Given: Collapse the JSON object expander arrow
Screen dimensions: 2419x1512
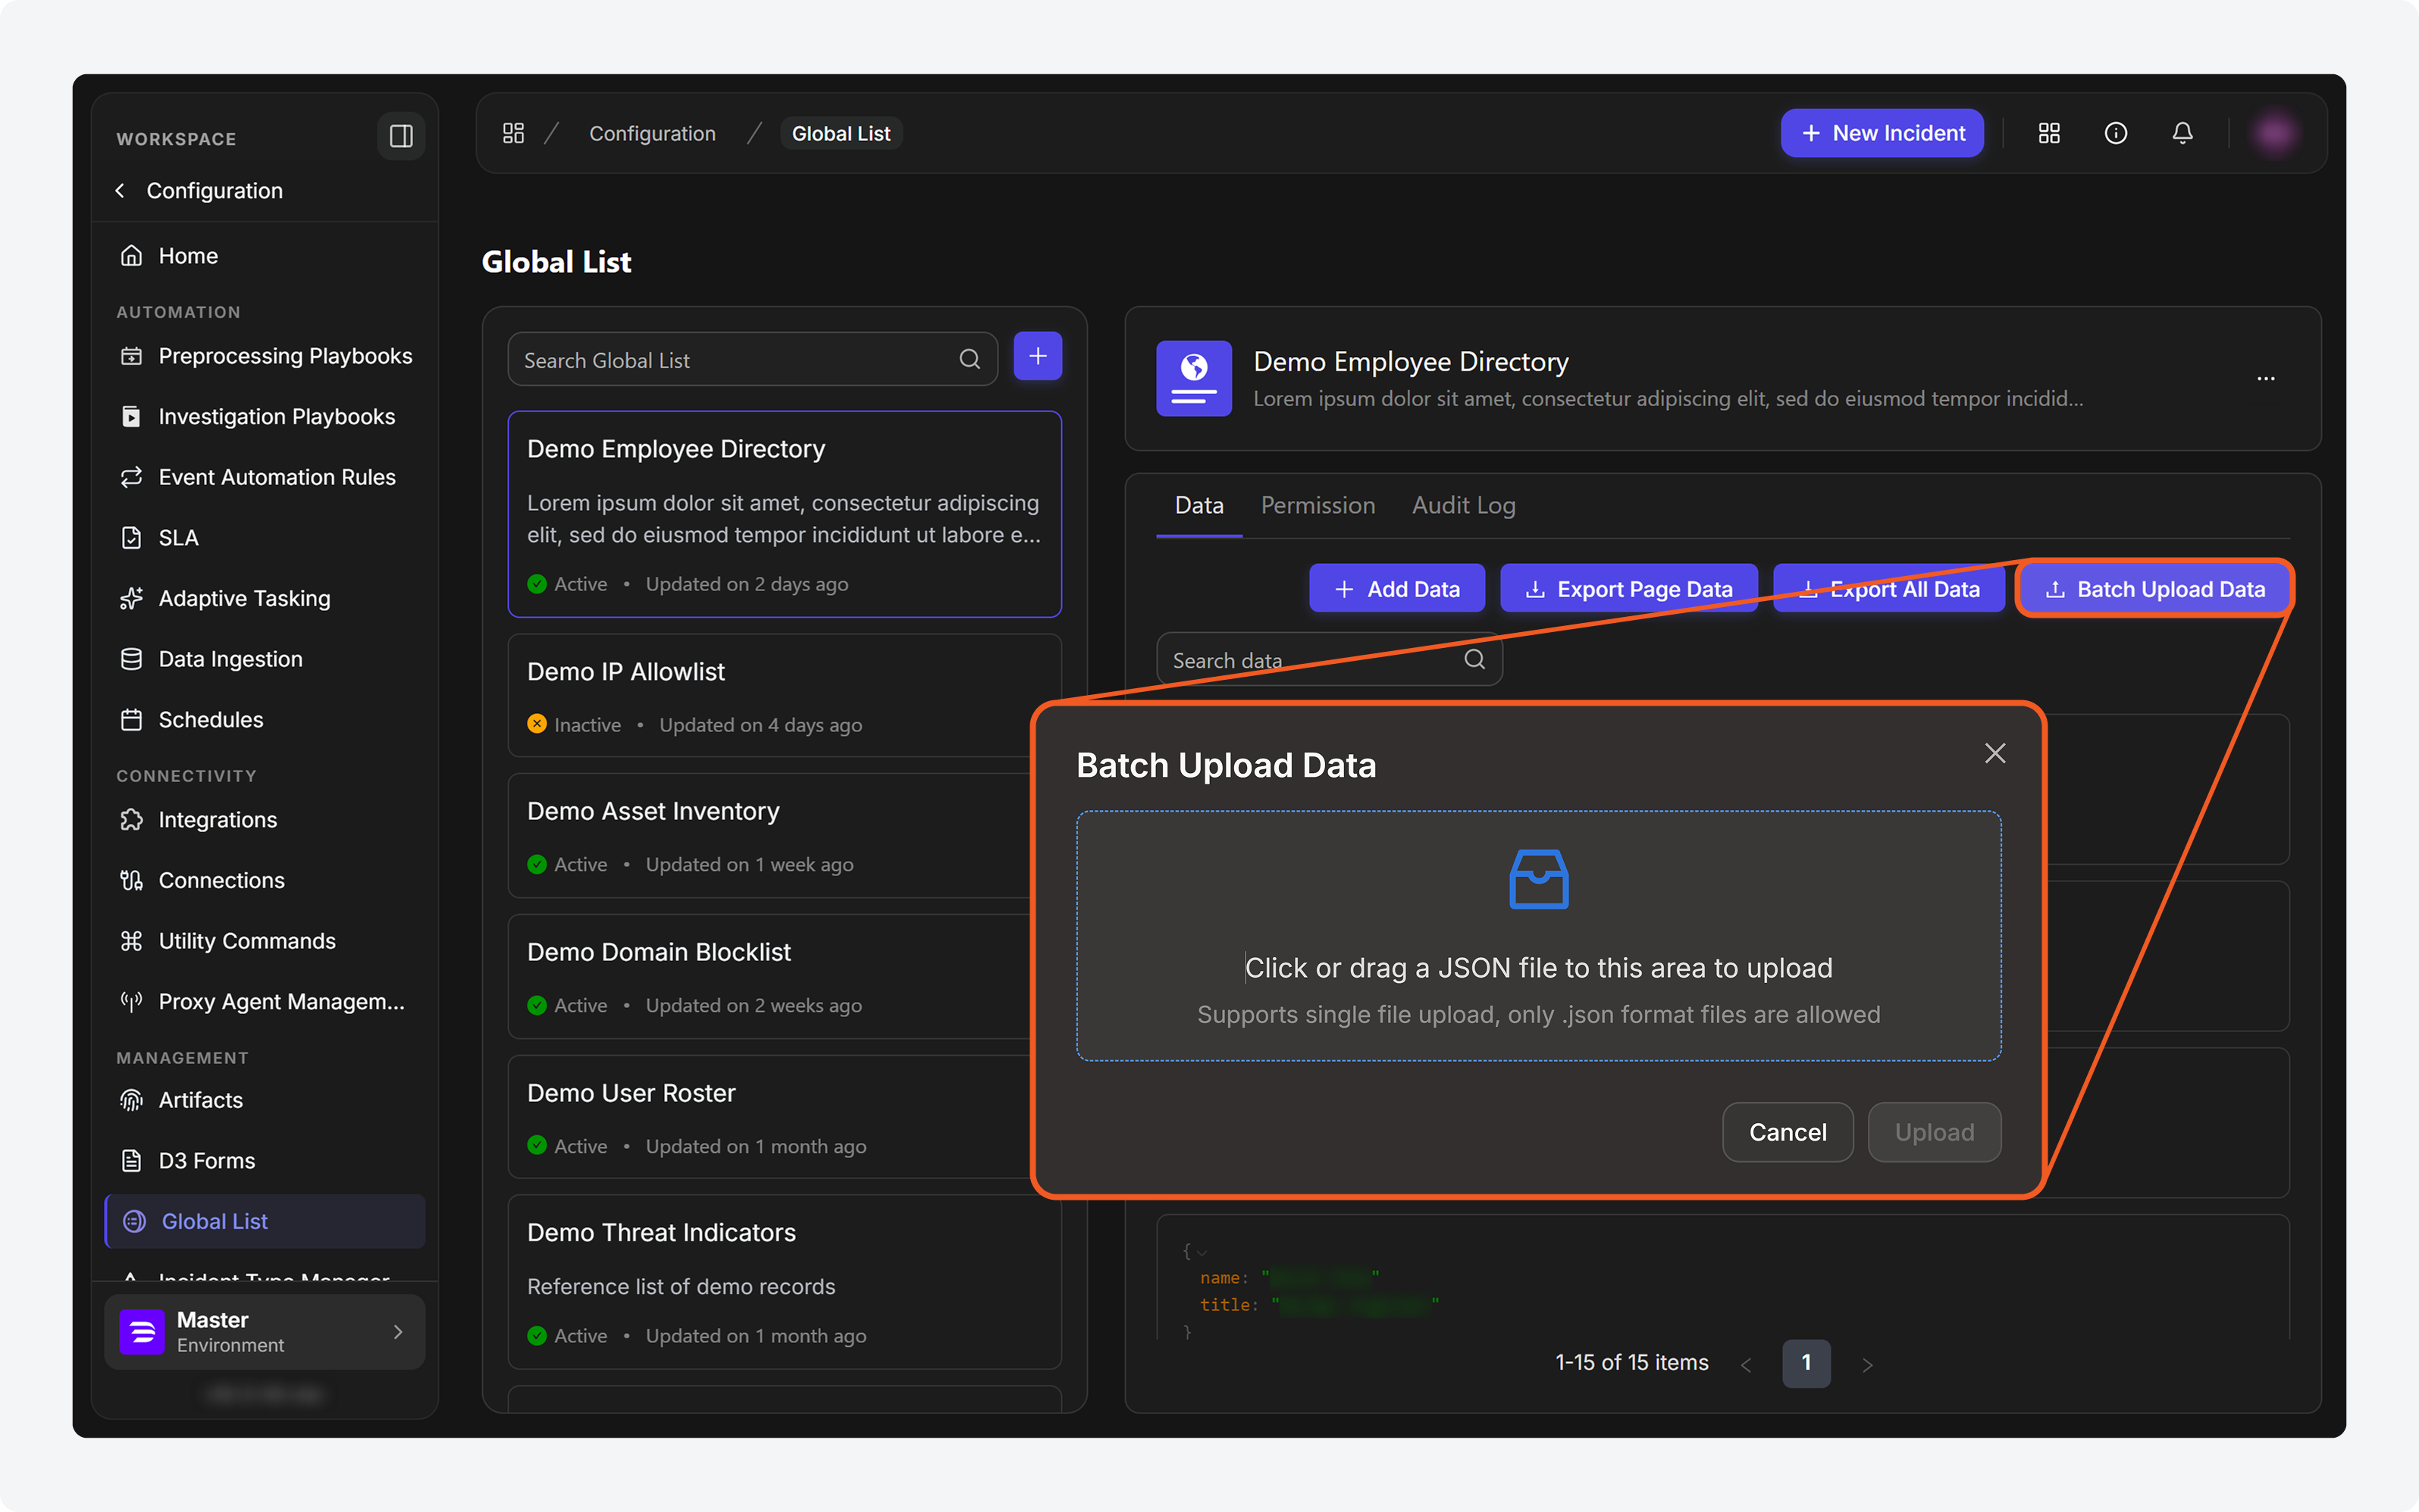Looking at the screenshot, I should pyautogui.click(x=1202, y=1252).
